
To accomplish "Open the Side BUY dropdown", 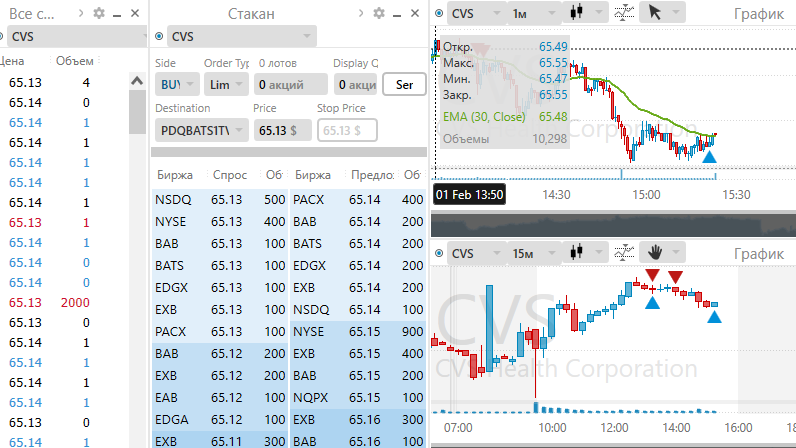I will [x=176, y=85].
